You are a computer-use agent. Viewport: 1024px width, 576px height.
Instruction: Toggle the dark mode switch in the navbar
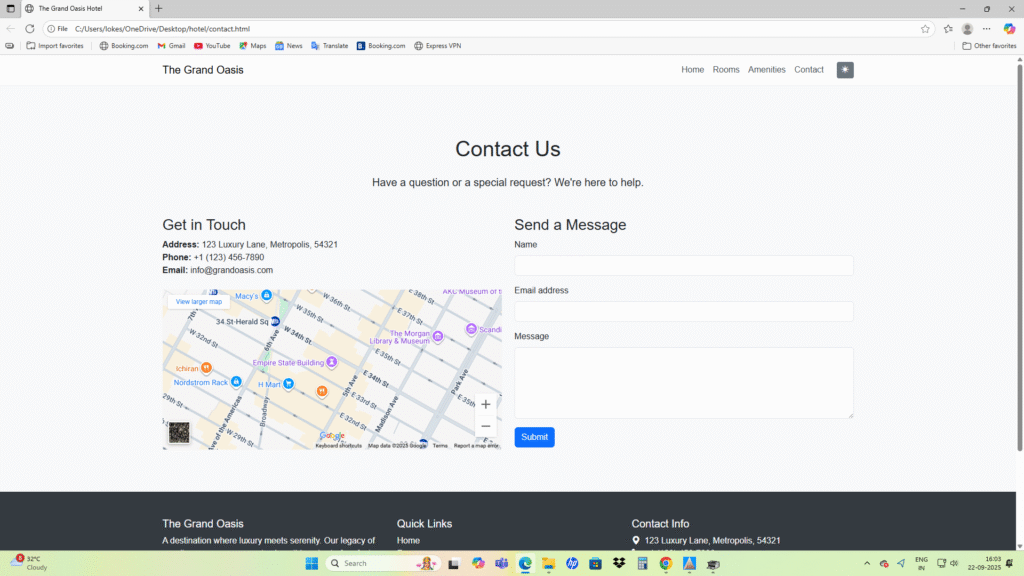point(845,69)
